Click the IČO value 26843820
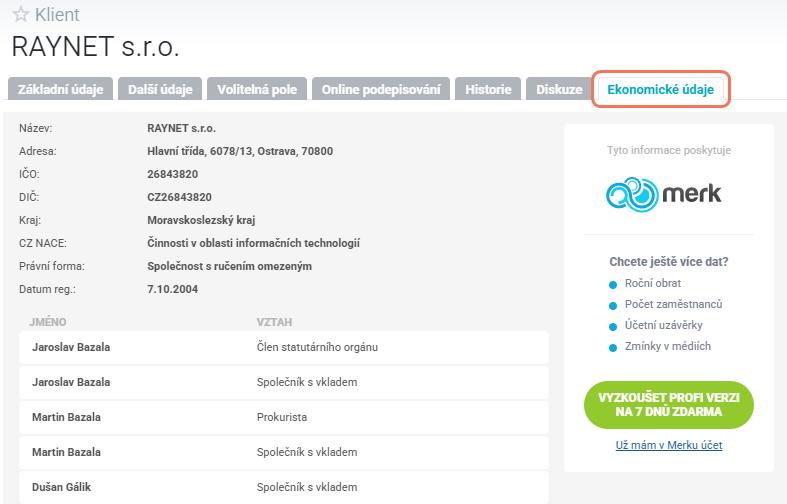The image size is (787, 504). tap(173, 174)
